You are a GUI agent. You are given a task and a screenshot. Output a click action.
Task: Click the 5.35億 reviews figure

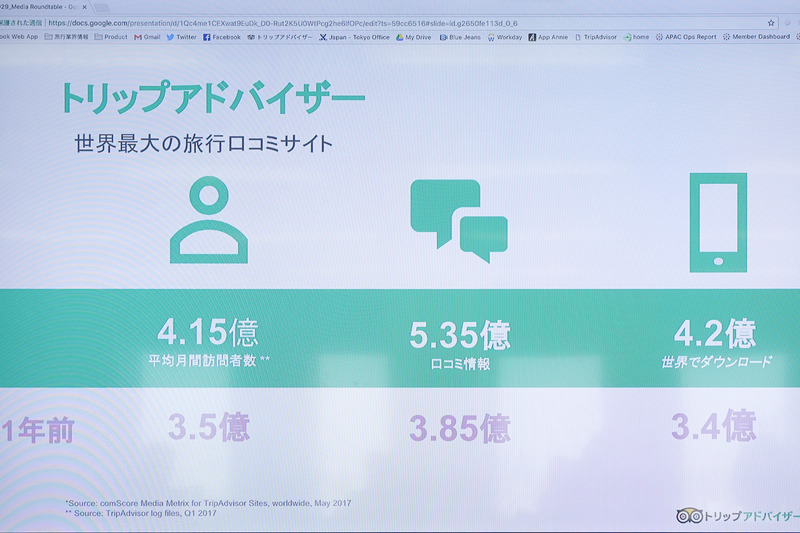coord(460,335)
